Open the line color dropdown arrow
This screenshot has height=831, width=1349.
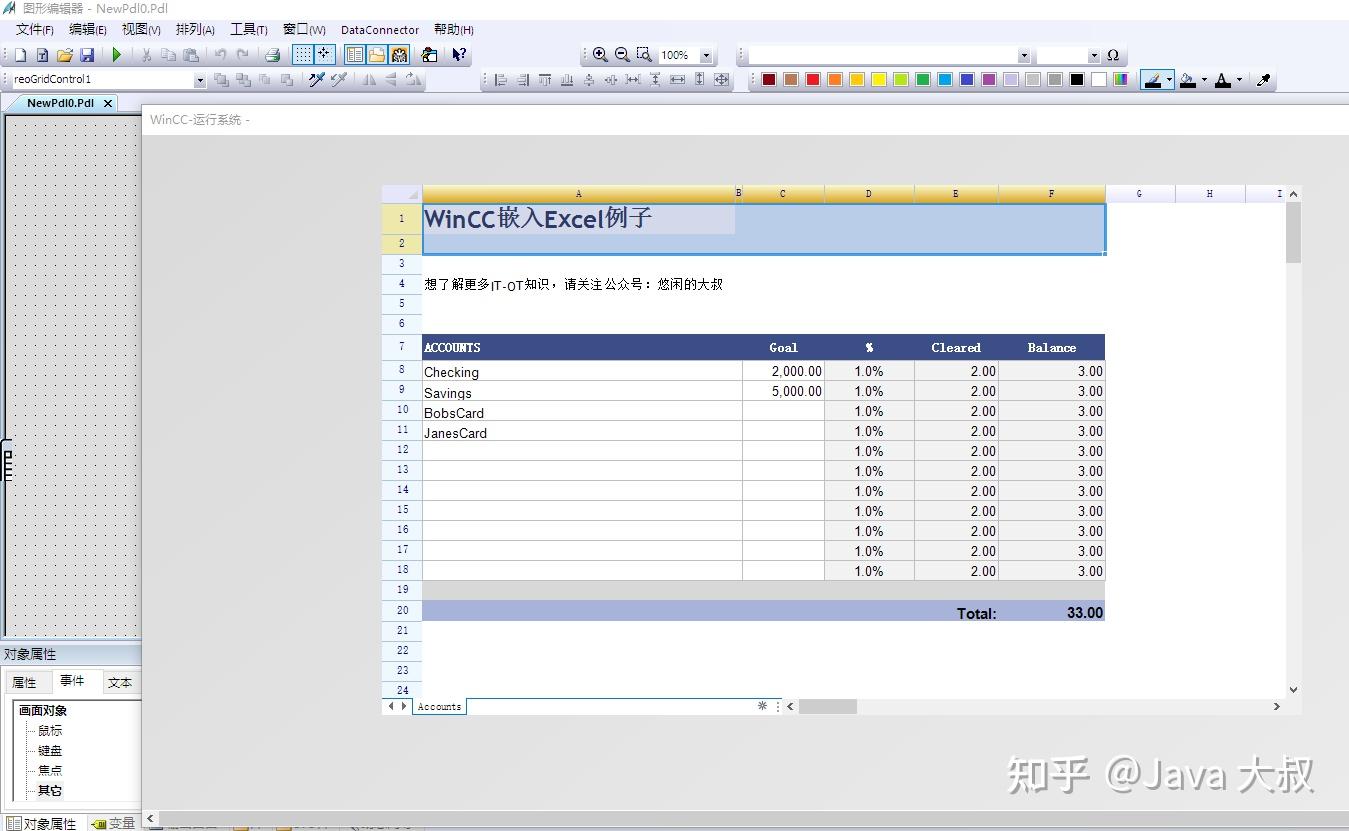(1168, 79)
